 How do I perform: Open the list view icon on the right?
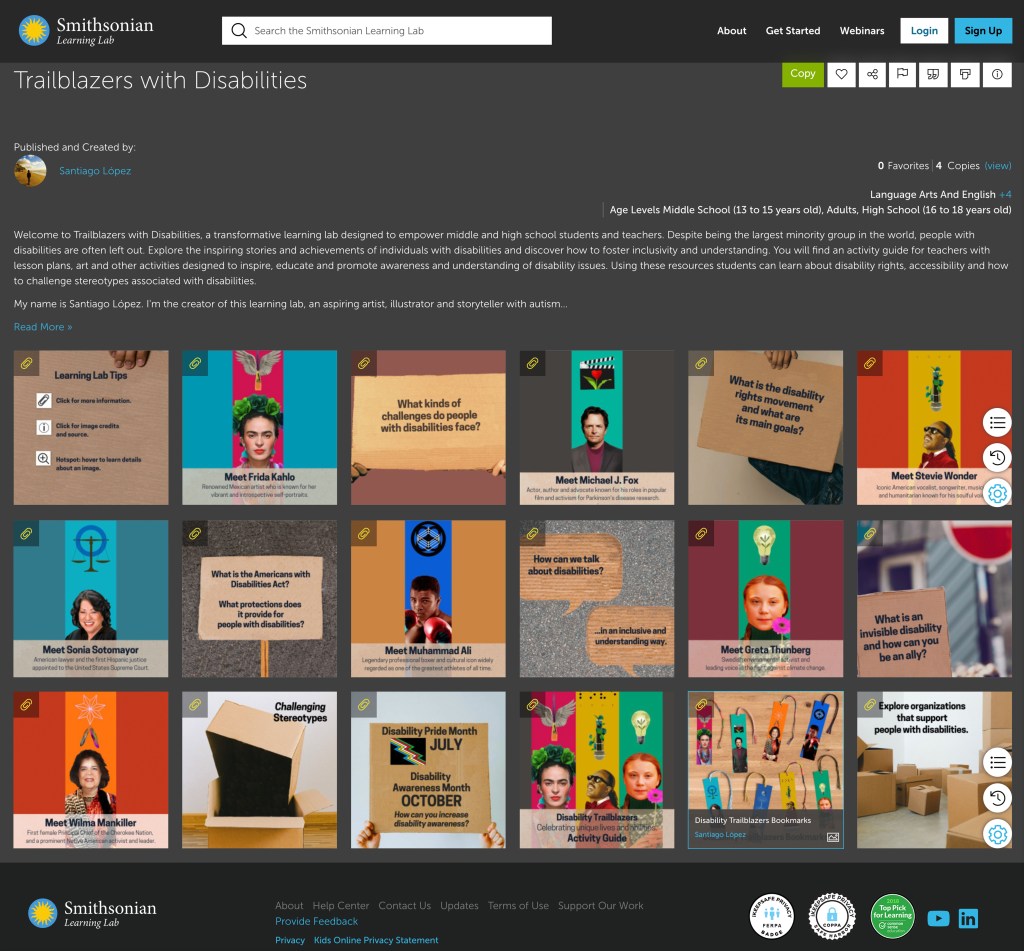(x=997, y=422)
